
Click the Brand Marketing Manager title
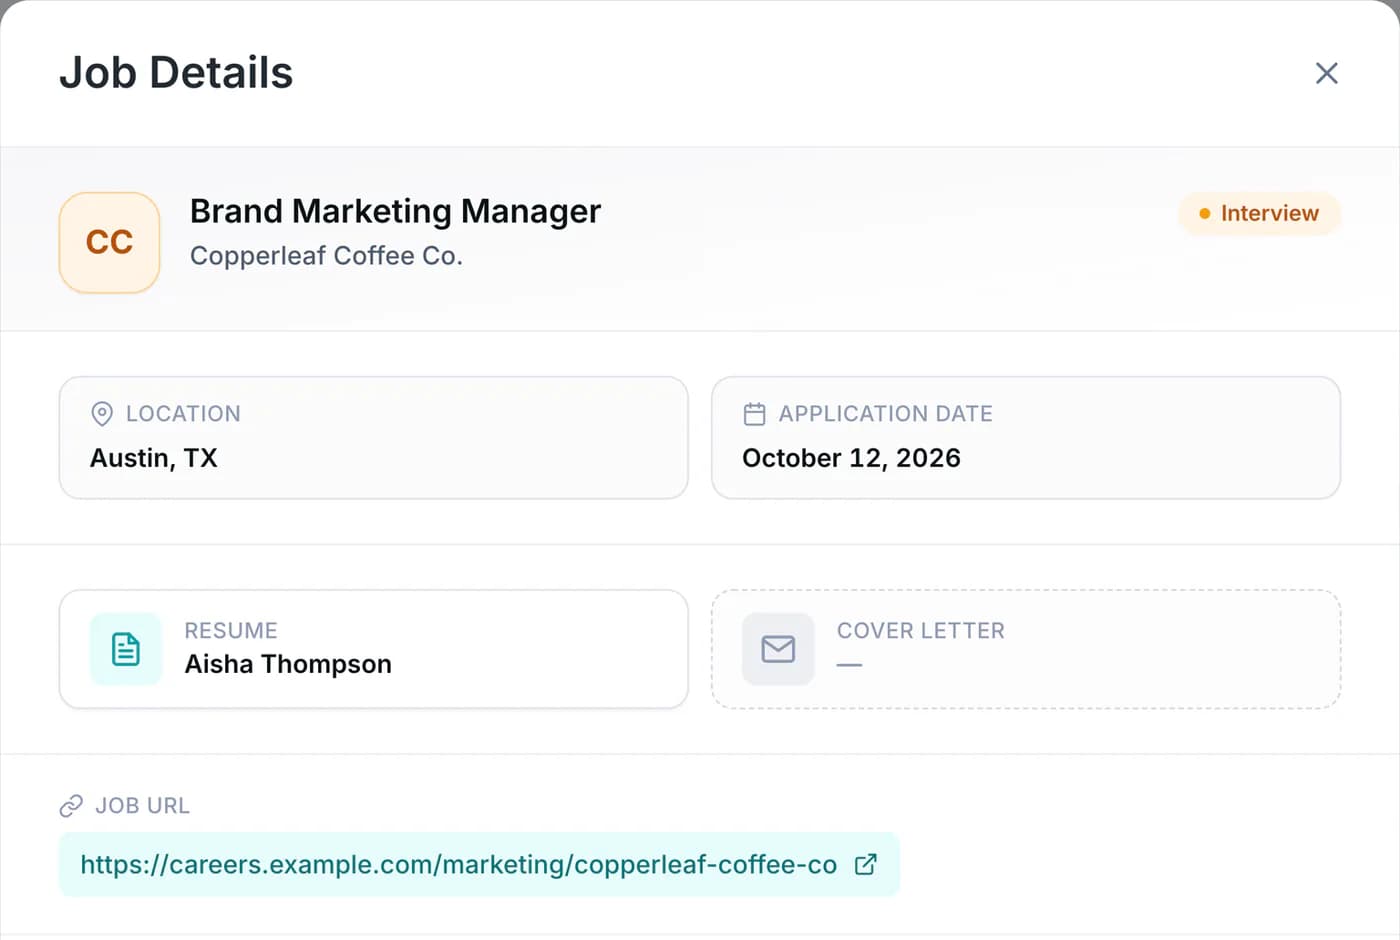tap(395, 212)
